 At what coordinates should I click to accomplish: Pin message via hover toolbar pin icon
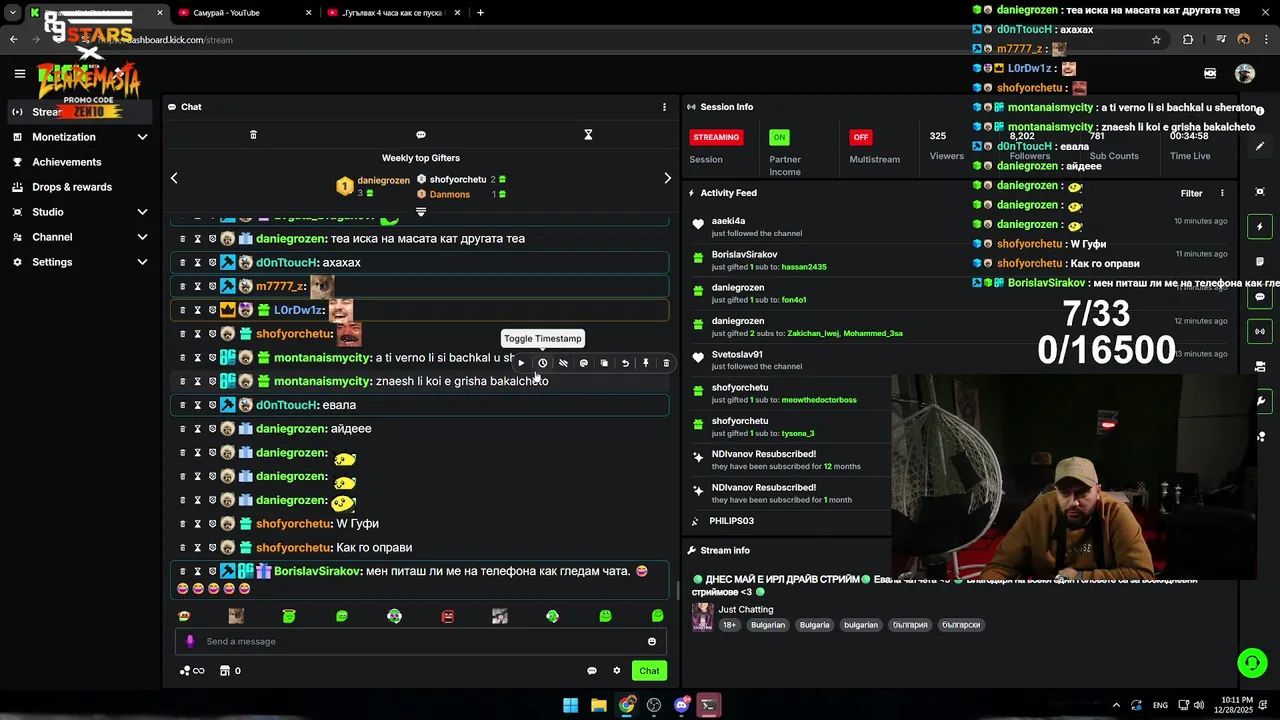[646, 363]
